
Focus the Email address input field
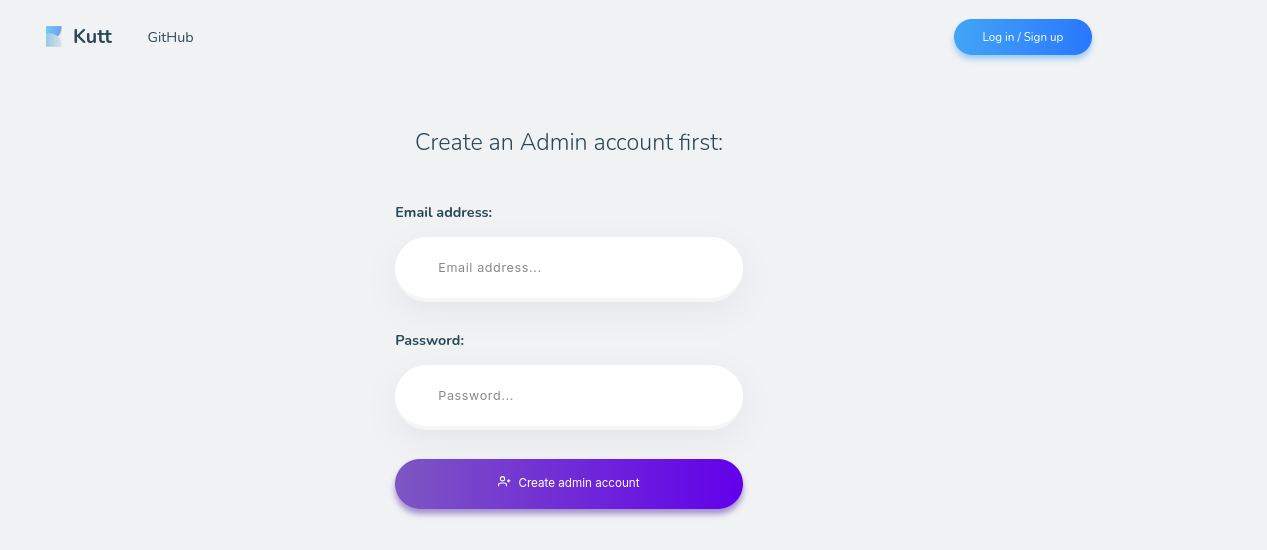click(x=568, y=268)
